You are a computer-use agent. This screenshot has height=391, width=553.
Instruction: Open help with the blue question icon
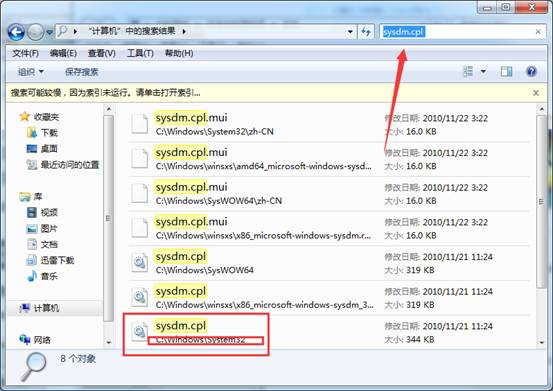click(531, 72)
